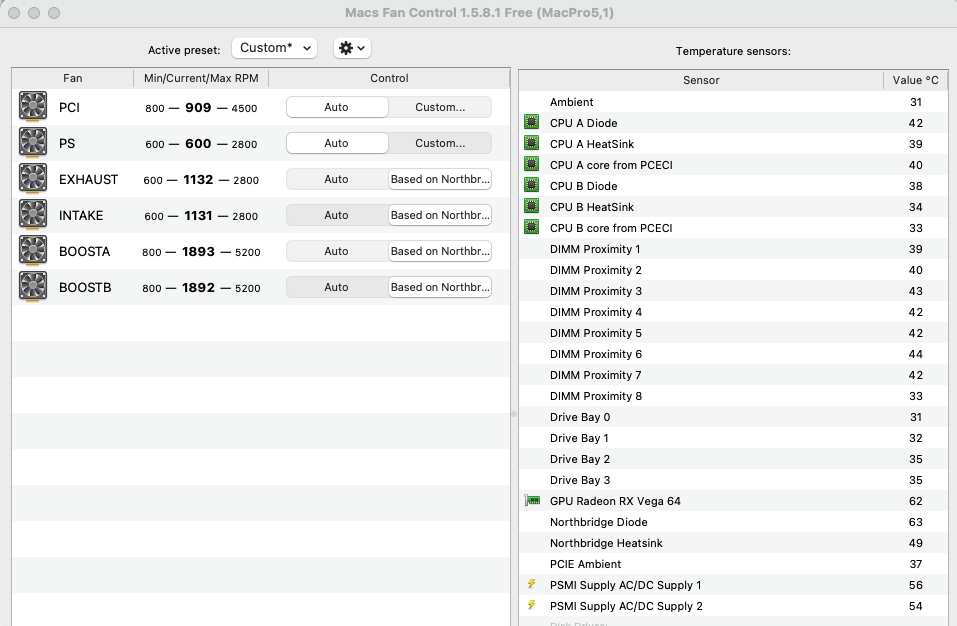The height and width of the screenshot is (626, 957).
Task: Click the BOOSTA current RPM value 1893
Action: tap(198, 251)
